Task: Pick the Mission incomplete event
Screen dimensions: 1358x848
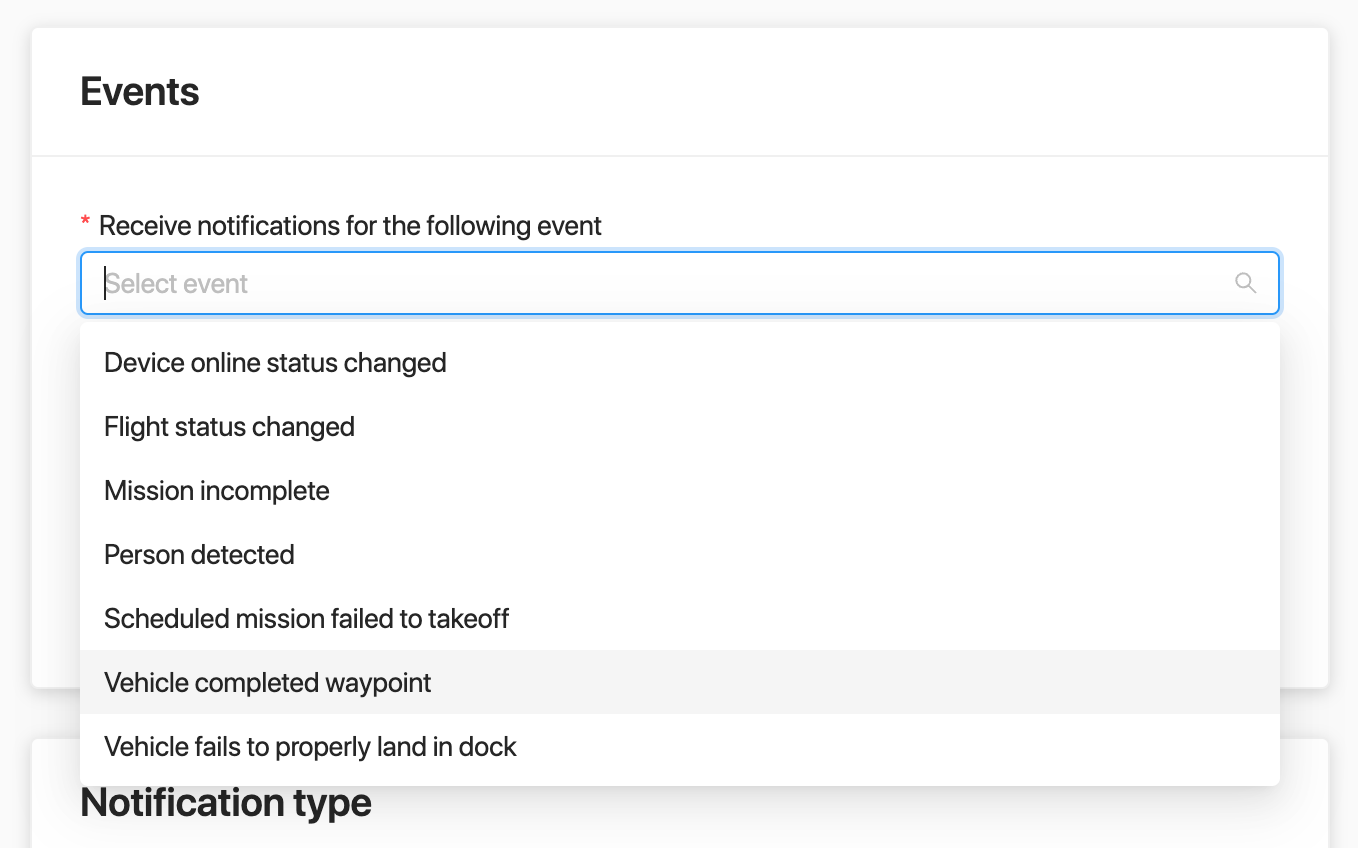Action: click(x=216, y=491)
